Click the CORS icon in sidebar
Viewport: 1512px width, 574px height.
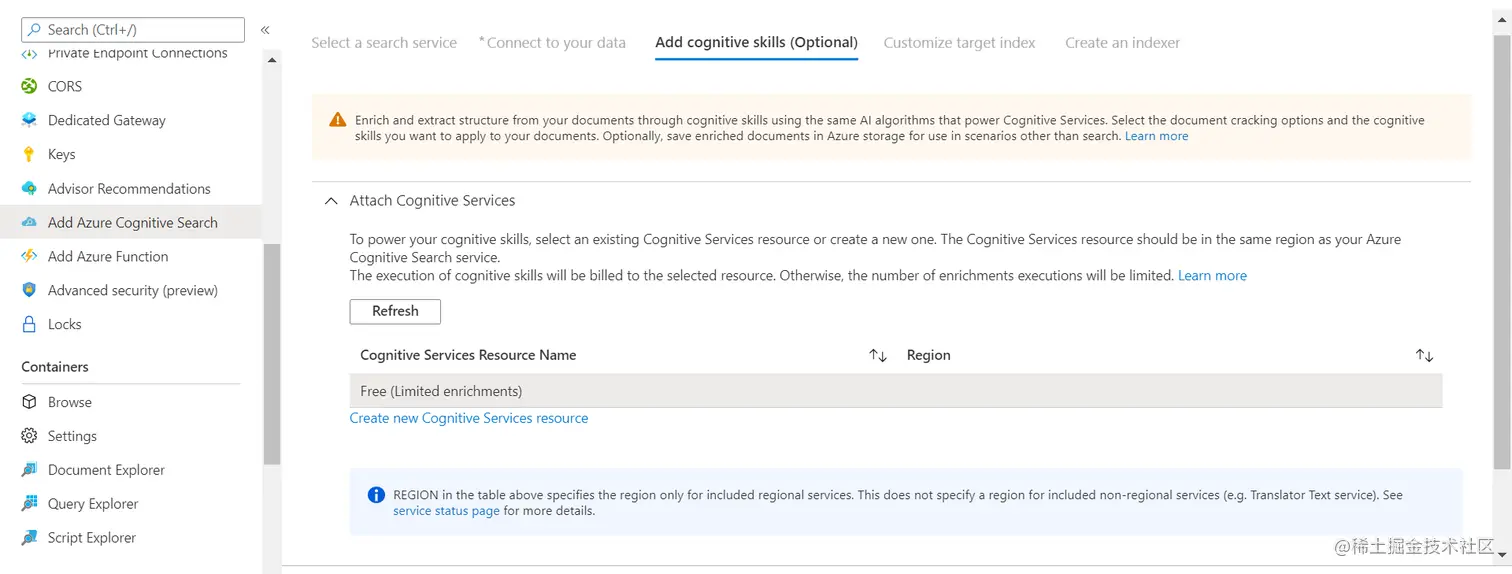29,86
